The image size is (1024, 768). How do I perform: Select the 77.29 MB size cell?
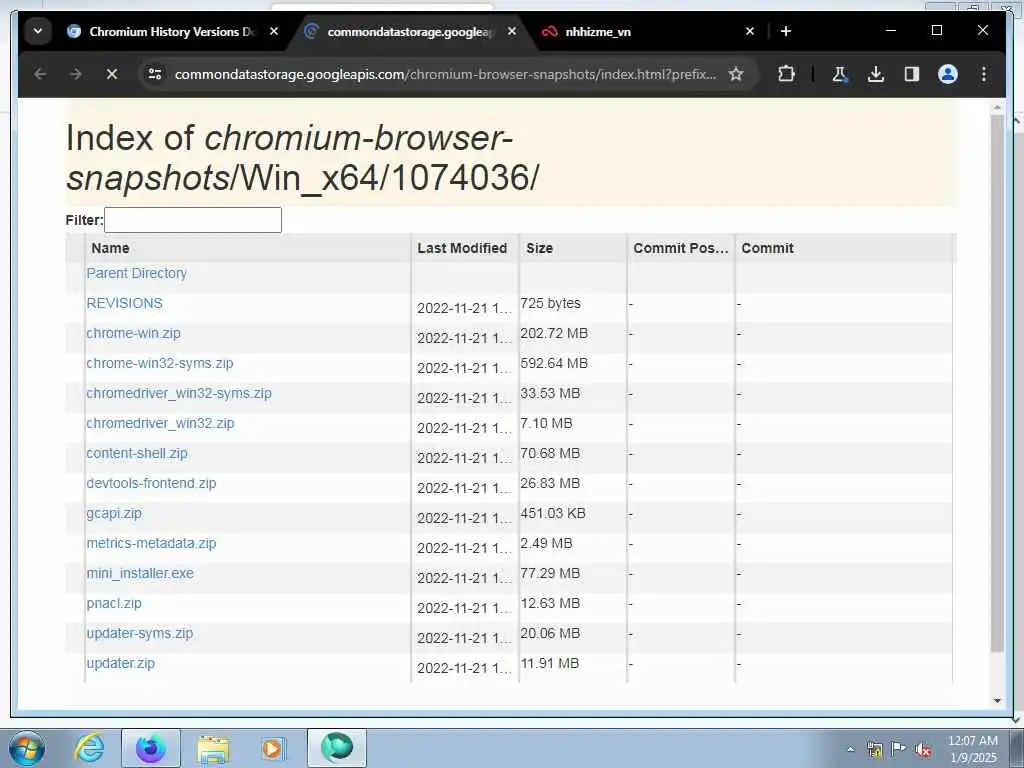(x=550, y=573)
